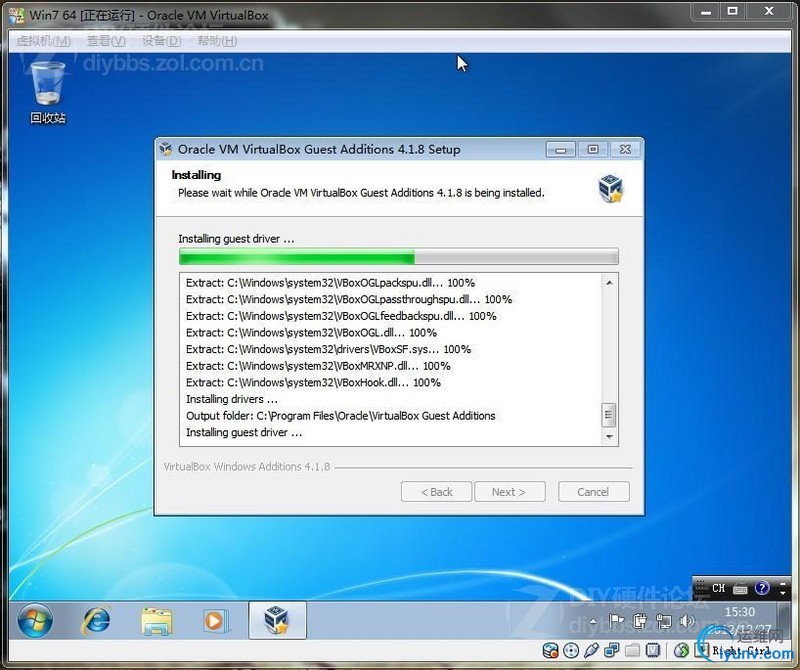800x670 pixels.
Task: Click the VirtualBox USB status icon
Action: [x=591, y=650]
